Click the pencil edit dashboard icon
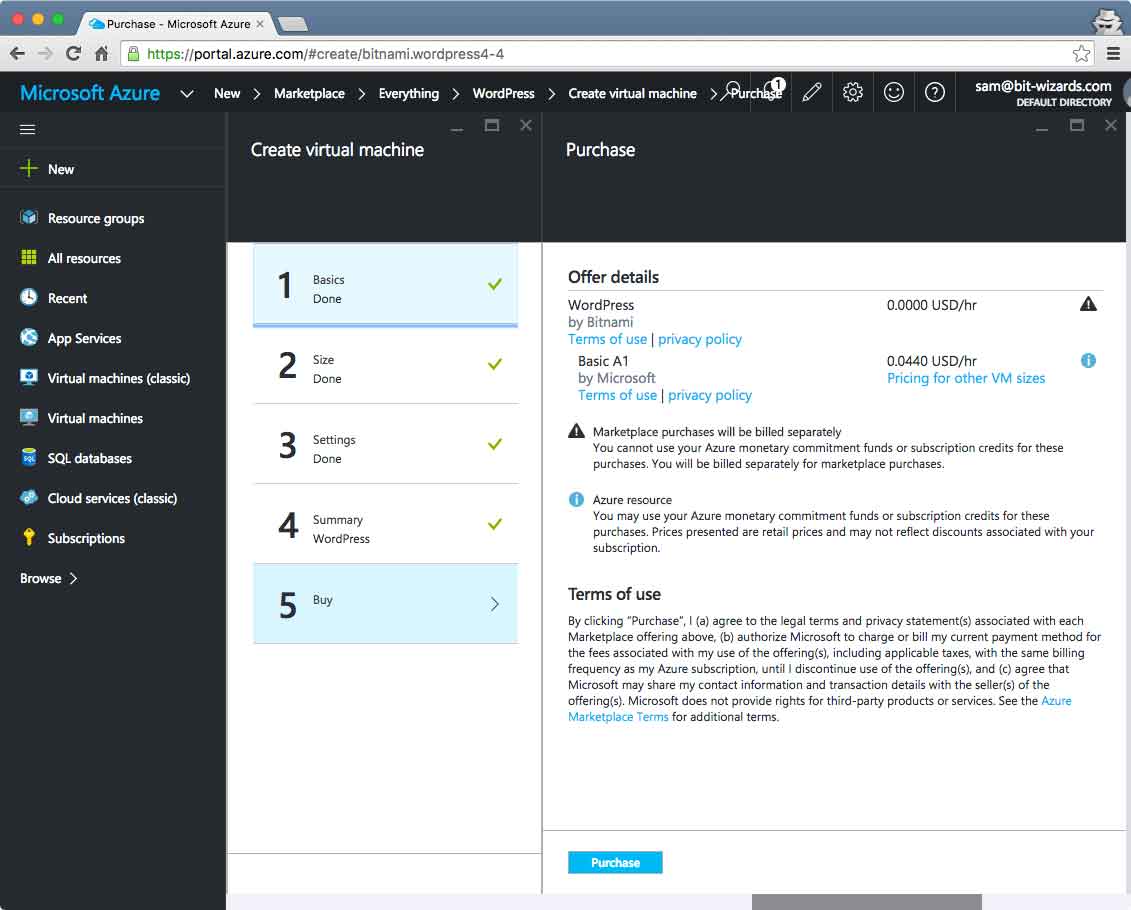This screenshot has width=1131, height=910. (811, 92)
